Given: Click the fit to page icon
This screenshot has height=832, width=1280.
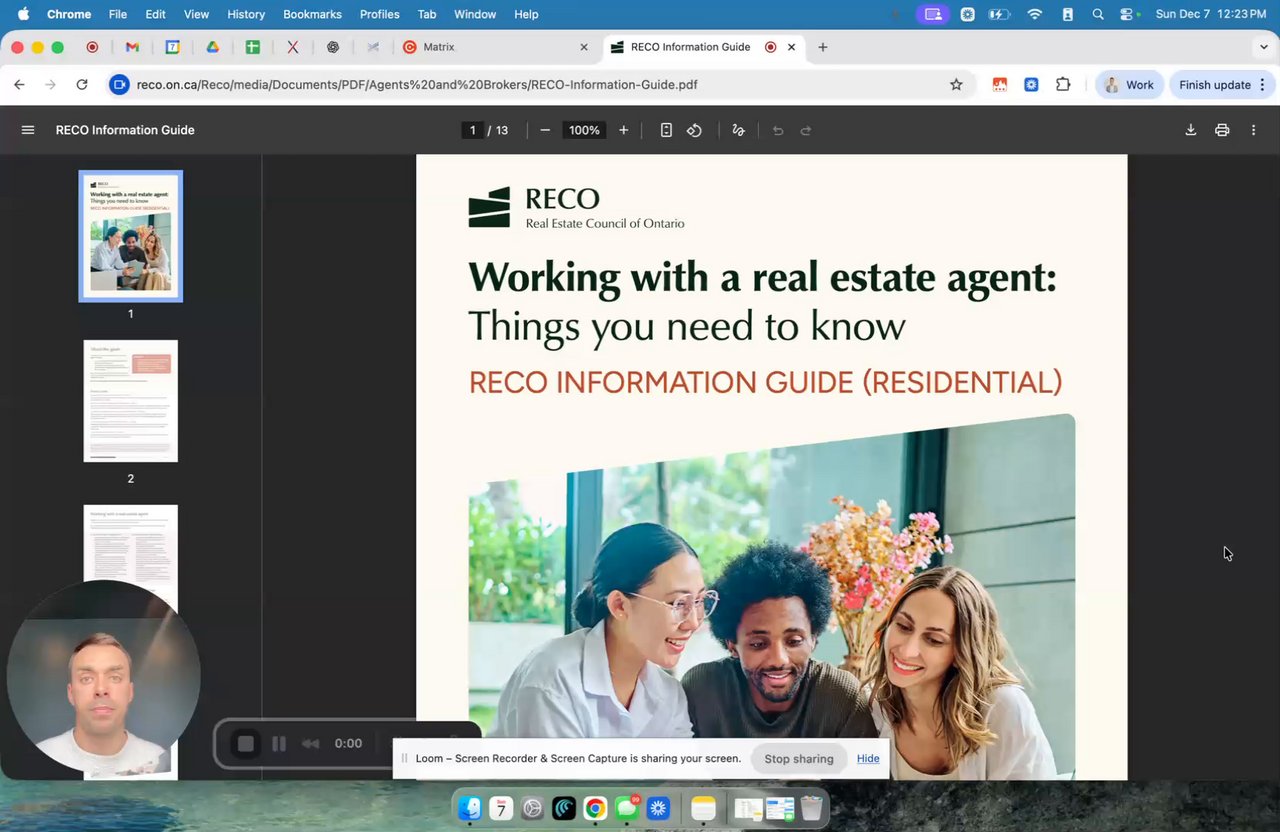Looking at the screenshot, I should coord(666,130).
